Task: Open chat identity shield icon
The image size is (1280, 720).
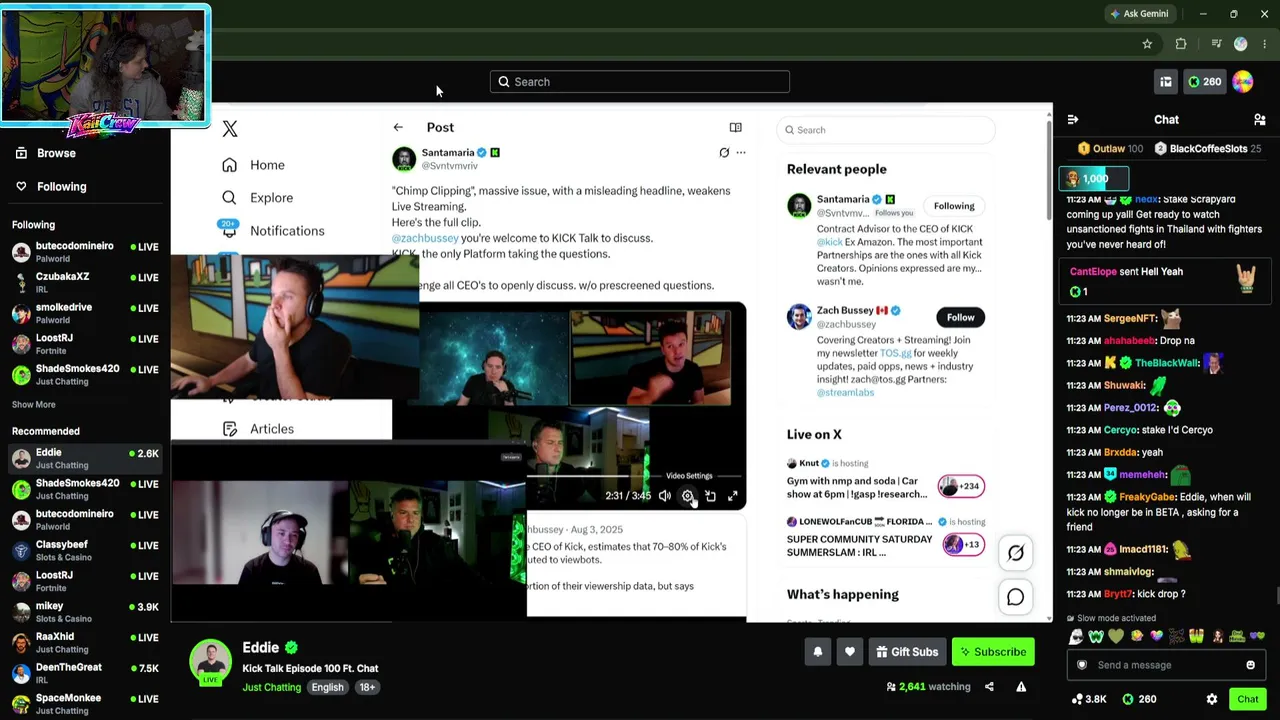Action: [x=1081, y=665]
